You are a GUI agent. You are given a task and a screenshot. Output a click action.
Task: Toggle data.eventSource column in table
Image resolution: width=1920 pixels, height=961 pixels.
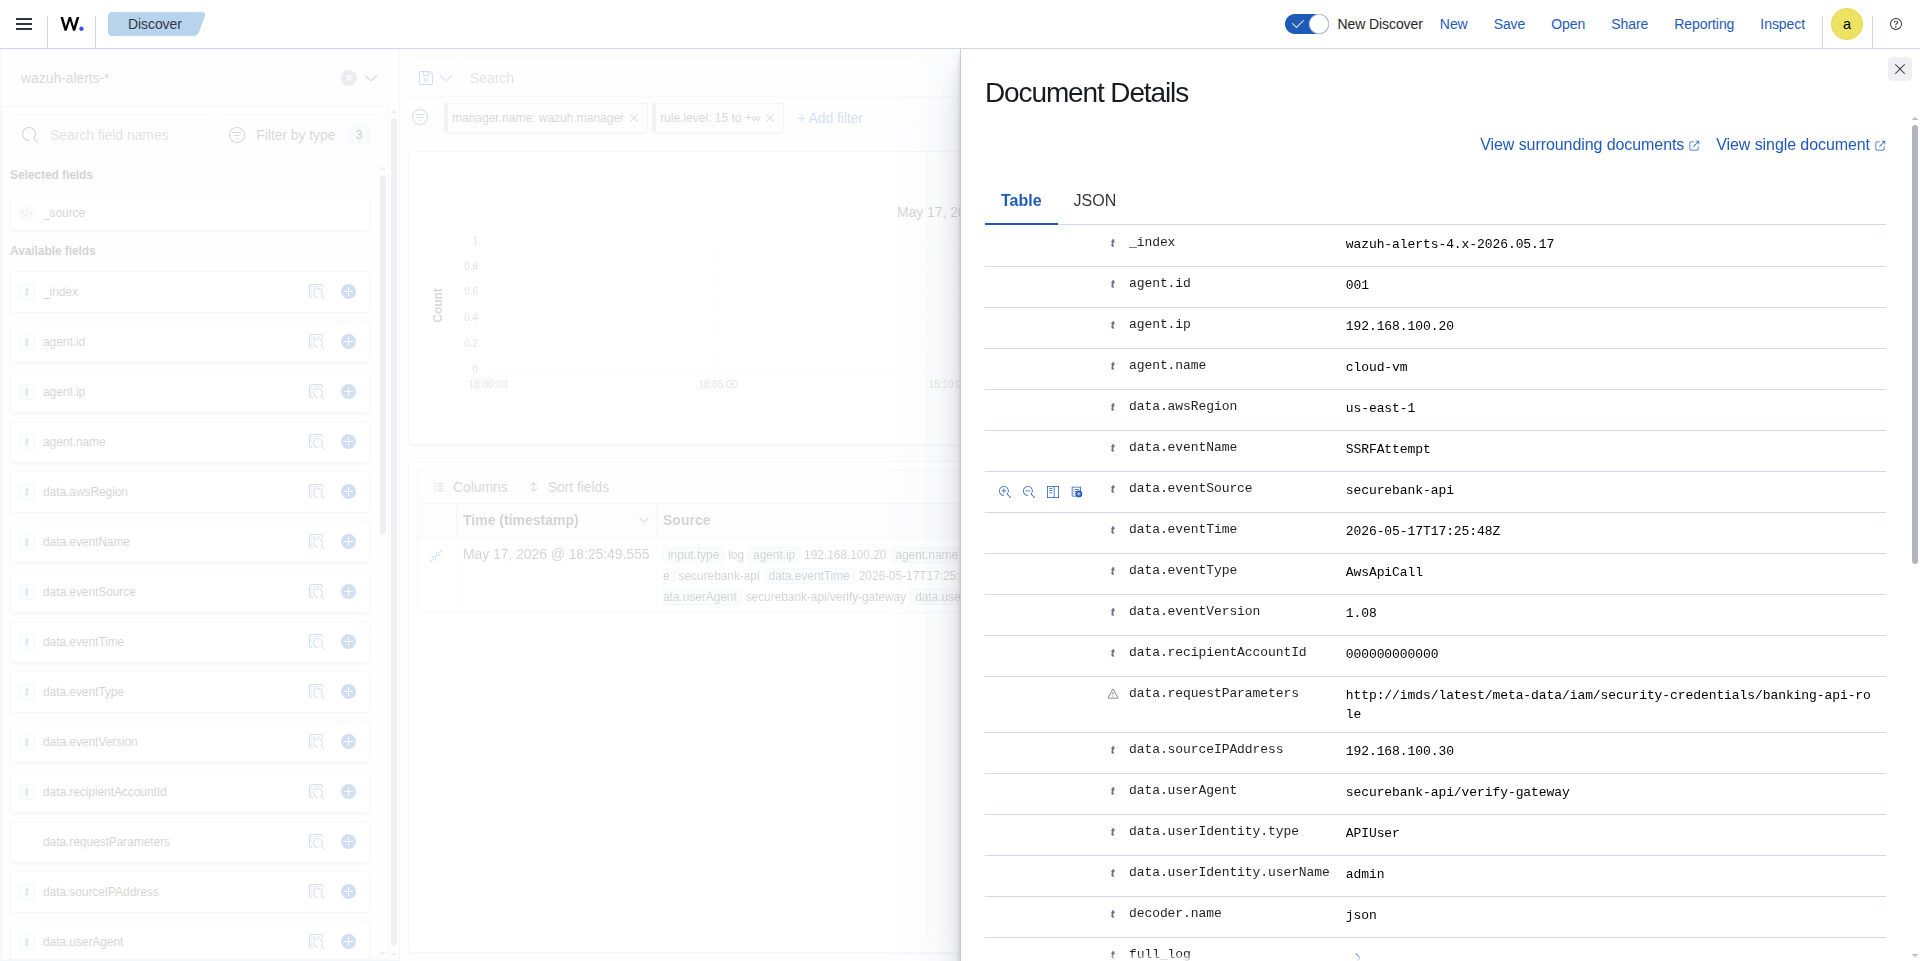click(x=1053, y=492)
